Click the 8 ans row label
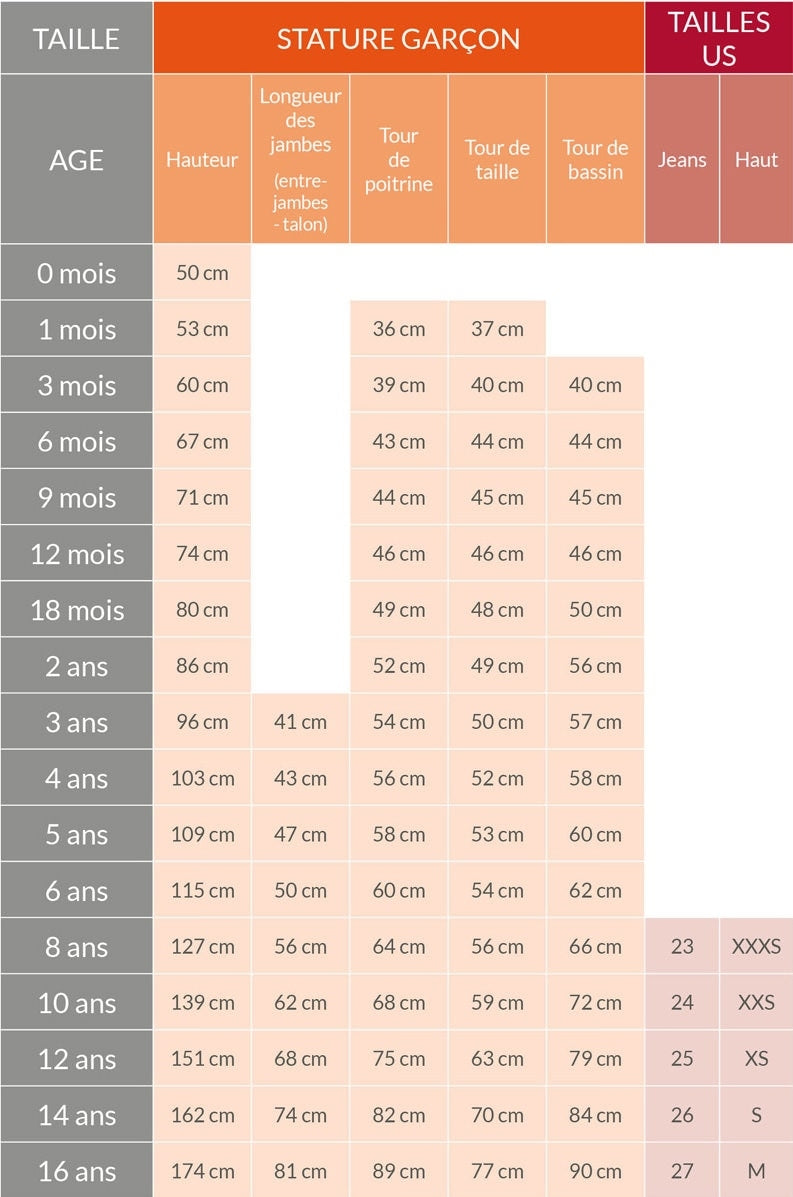The image size is (793, 1197). tap(76, 947)
